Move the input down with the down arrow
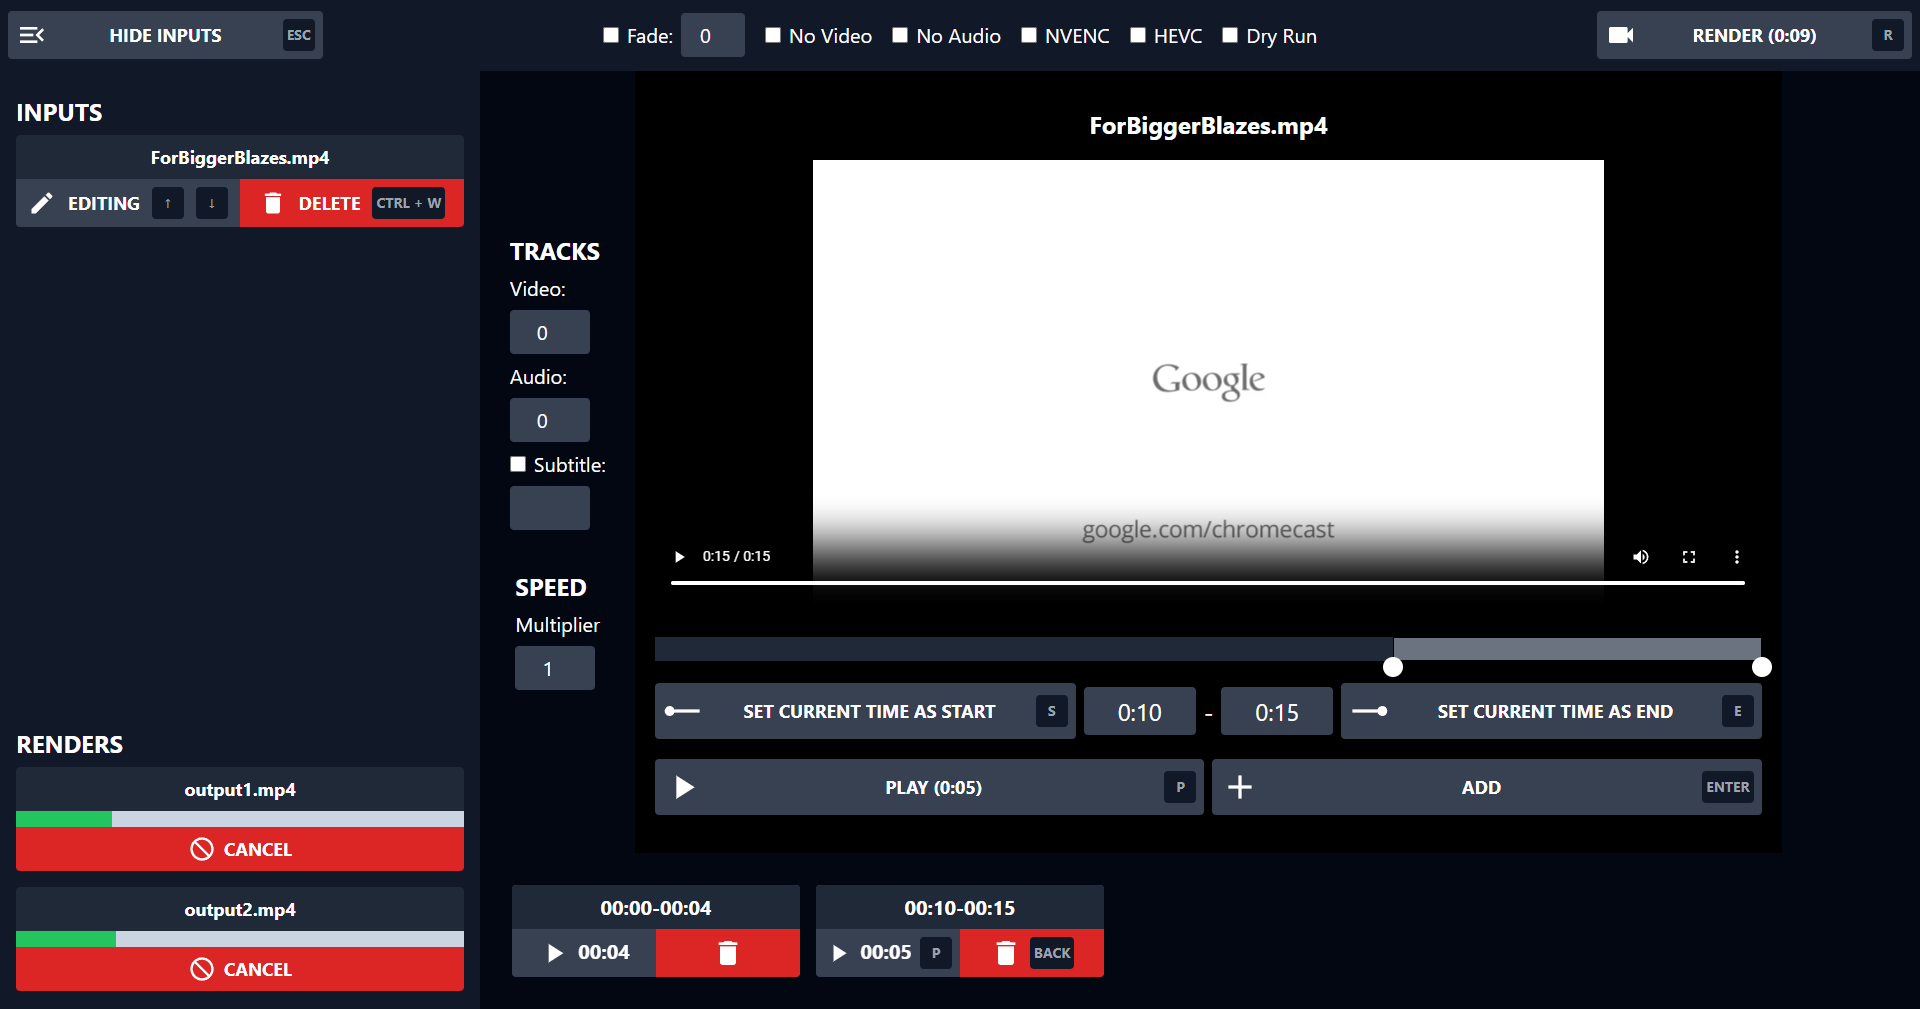1920x1009 pixels. click(x=212, y=203)
